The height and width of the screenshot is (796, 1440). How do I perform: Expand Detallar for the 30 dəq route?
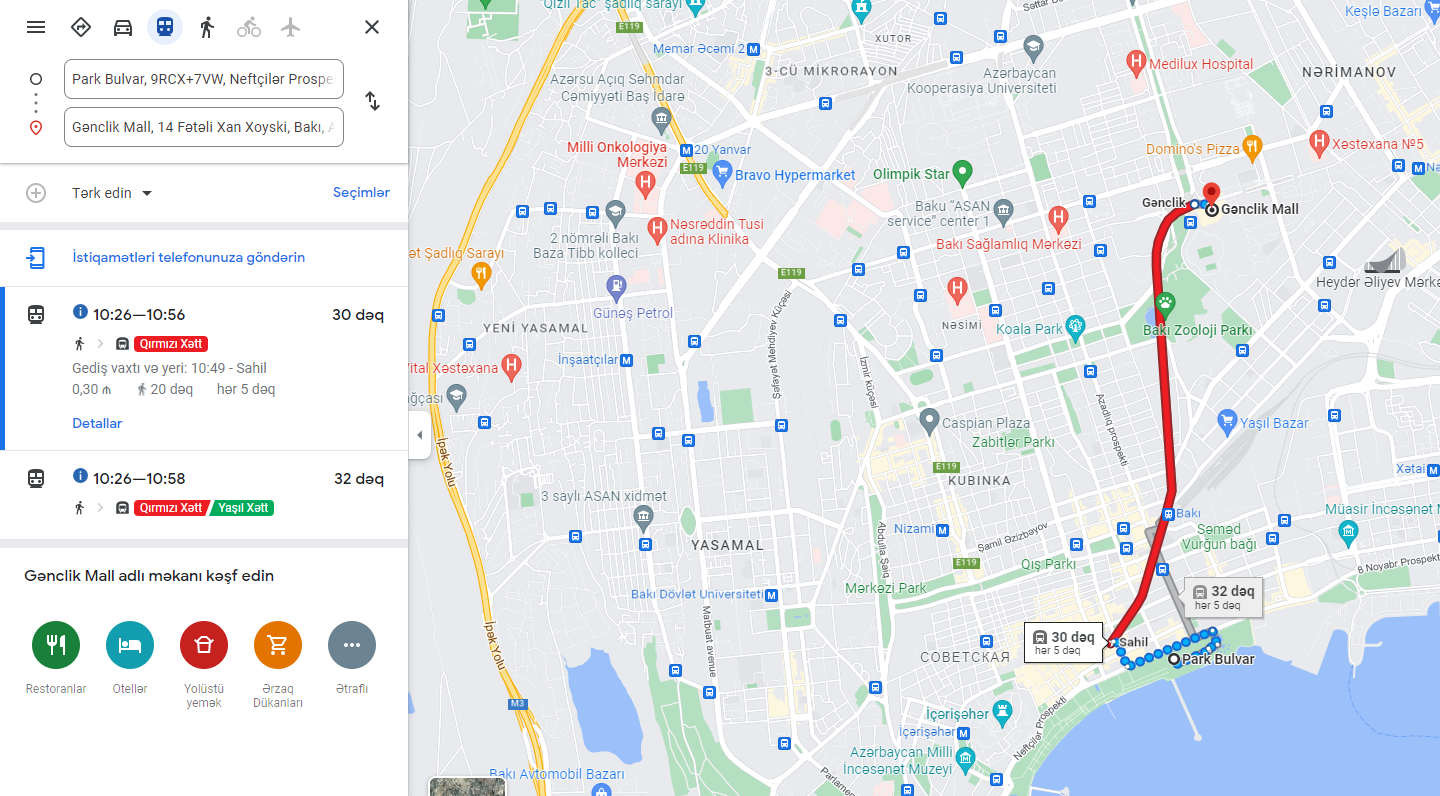point(97,423)
